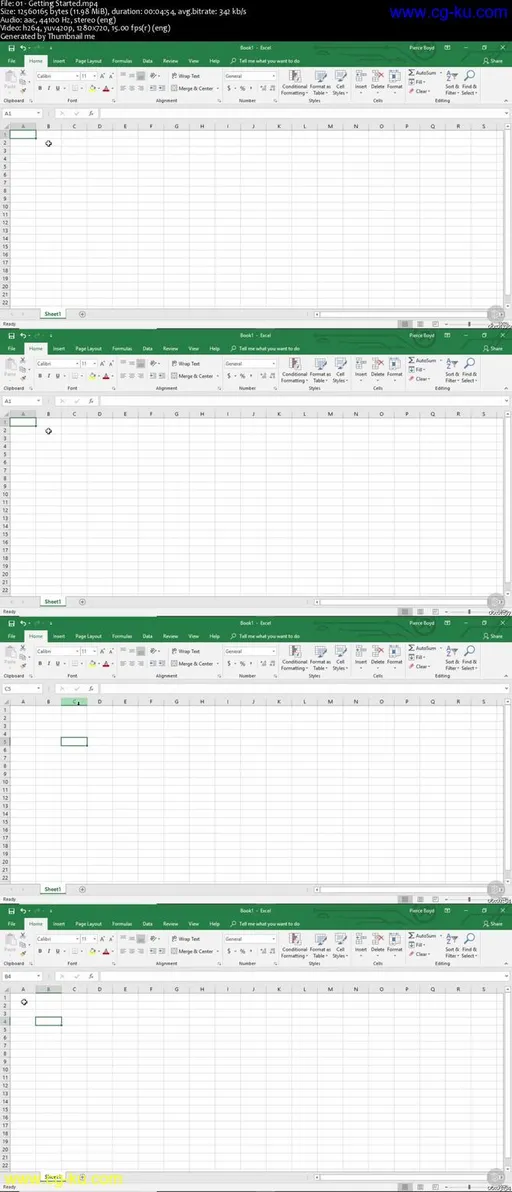This screenshot has width=512, height=1192.
Task: Toggle Wrap Text in frame showing C5
Action: point(185,651)
